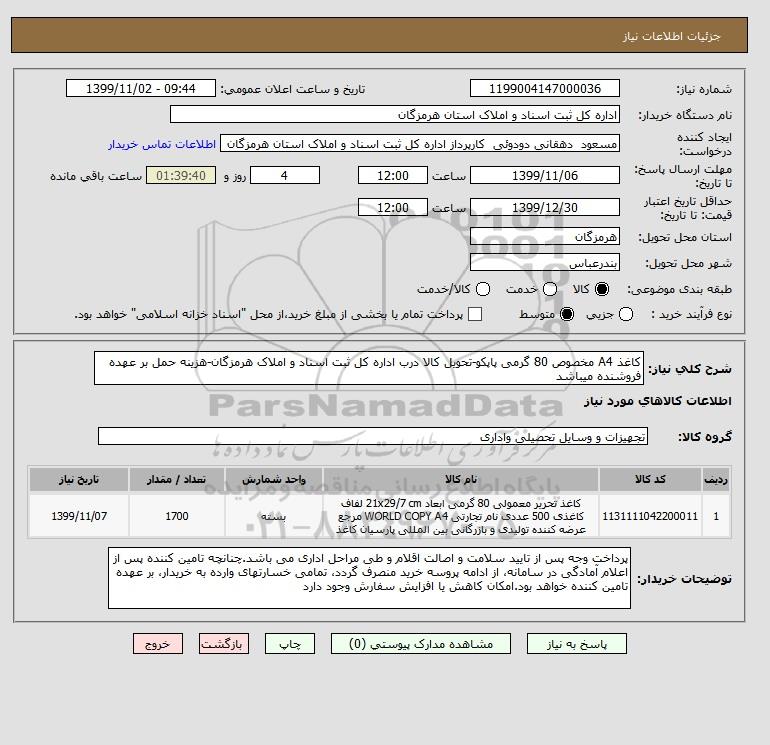The width and height of the screenshot is (770, 745).
Task: Click the row number 1 cell
Action: pyautogui.click(x=716, y=516)
